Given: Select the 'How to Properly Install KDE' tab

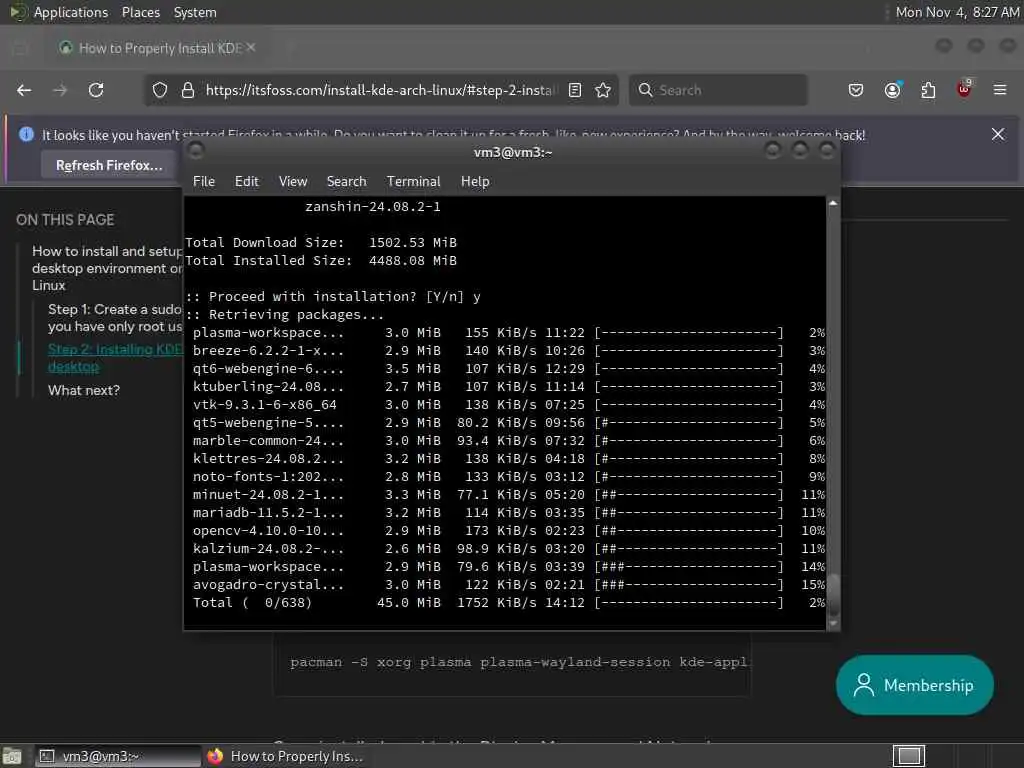Looking at the screenshot, I should click(156, 48).
